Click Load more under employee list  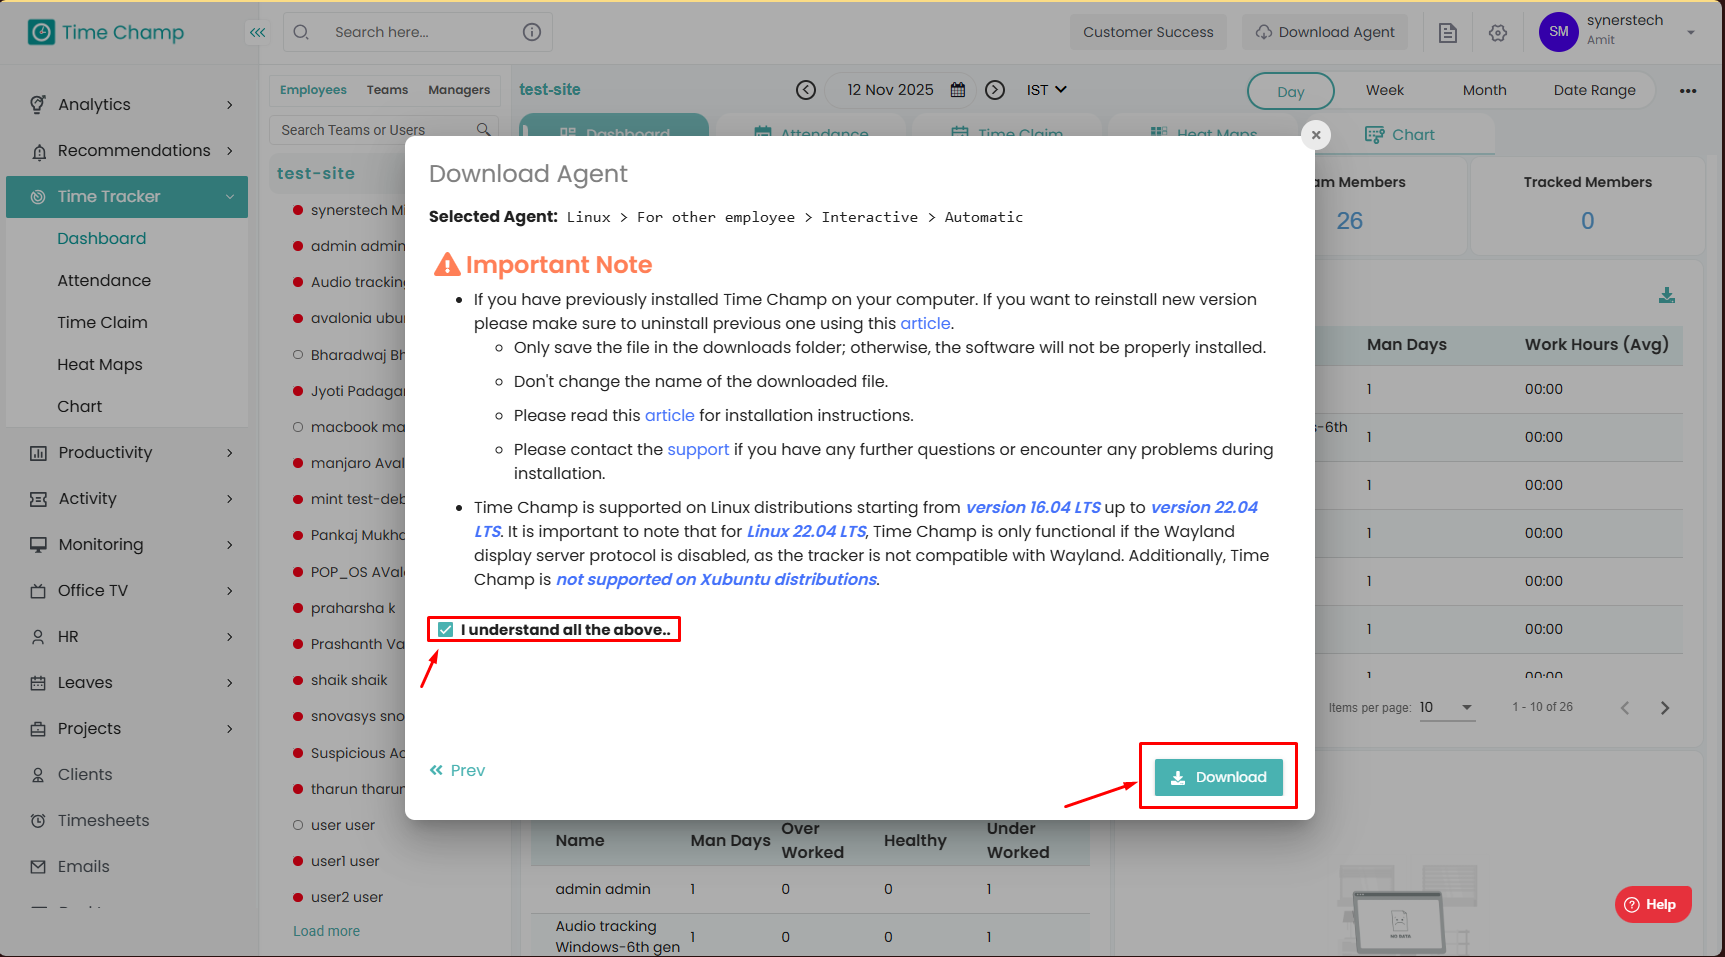coord(326,931)
